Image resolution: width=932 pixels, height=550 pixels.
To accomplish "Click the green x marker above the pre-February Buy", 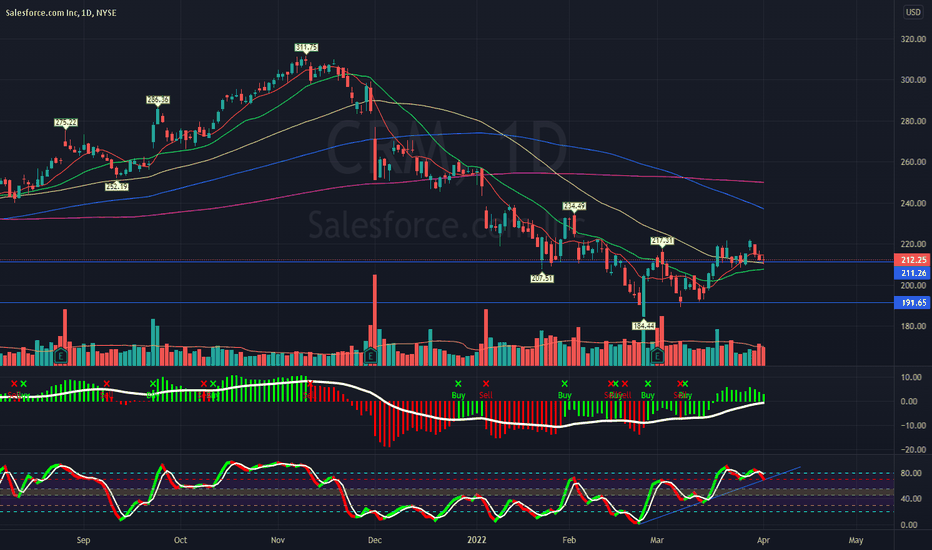I will (x=565, y=384).
